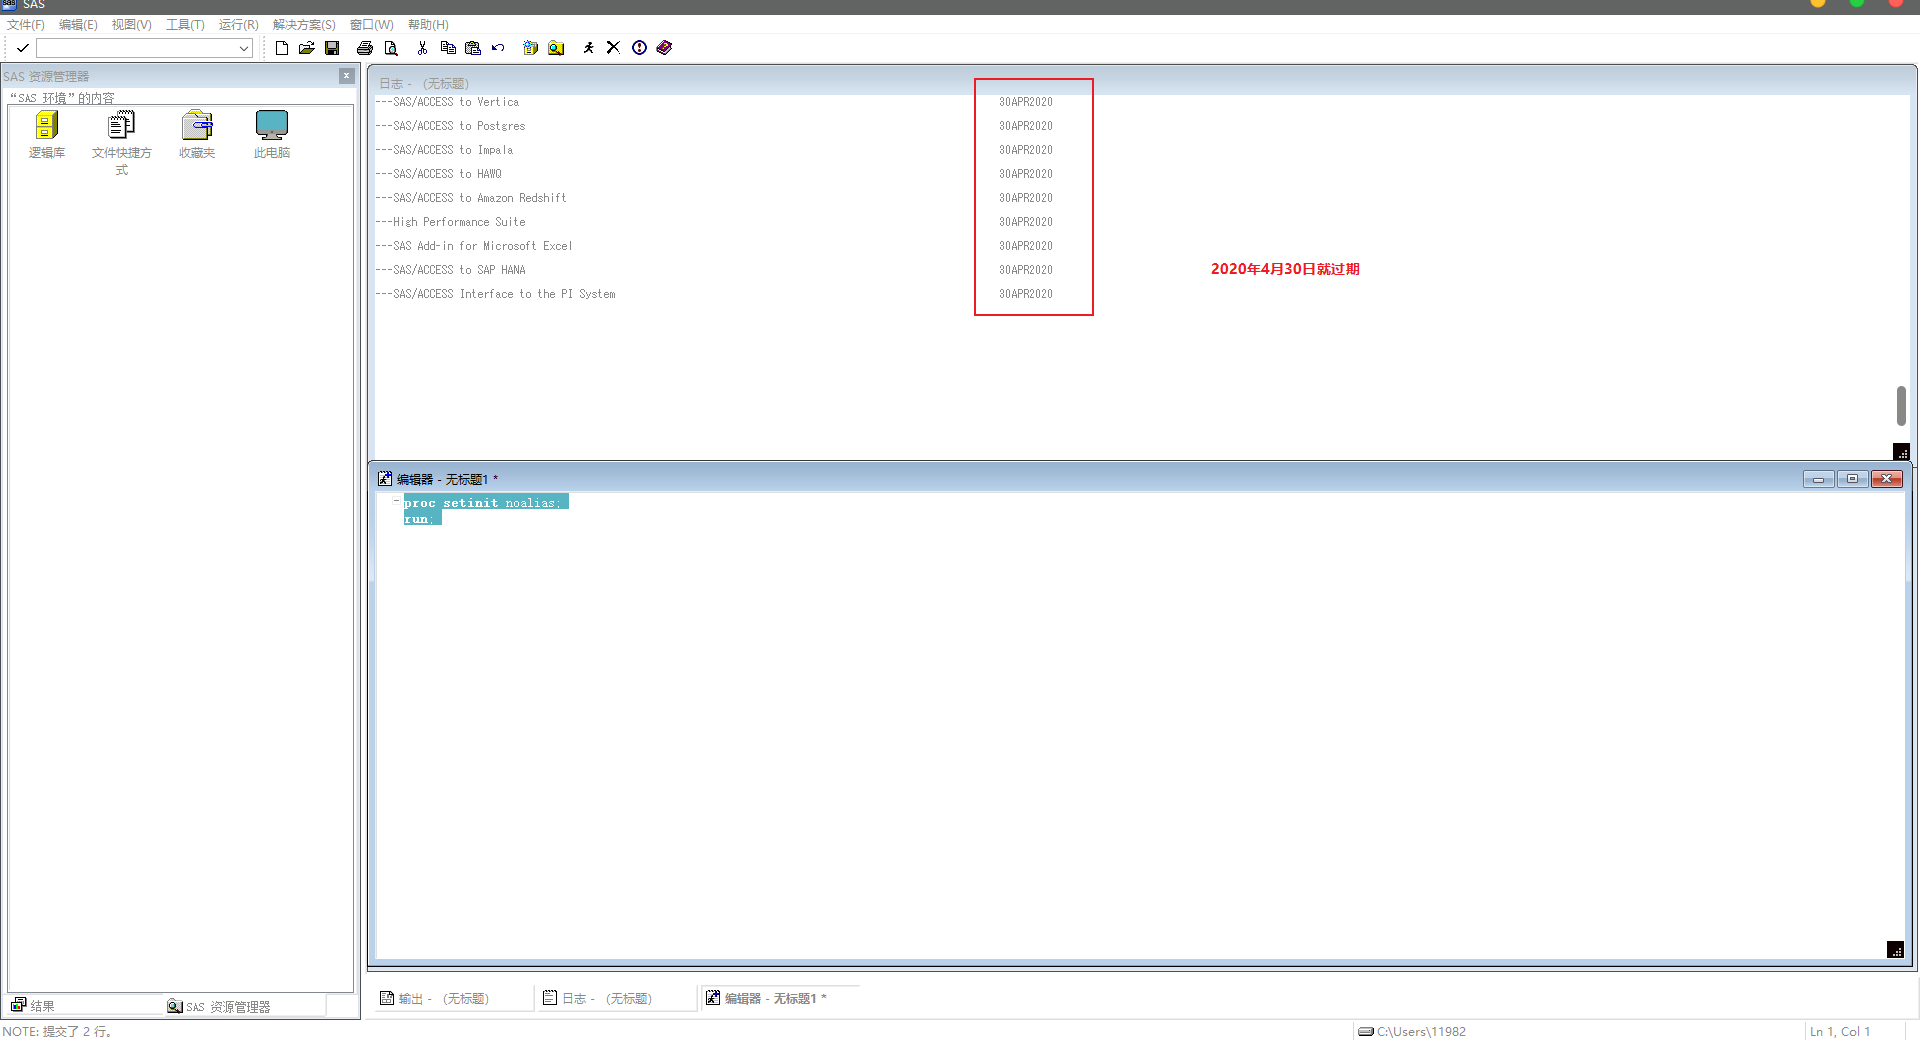Viewport: 1920px width, 1040px height.
Task: Open Help with the book icon
Action: pos(664,48)
